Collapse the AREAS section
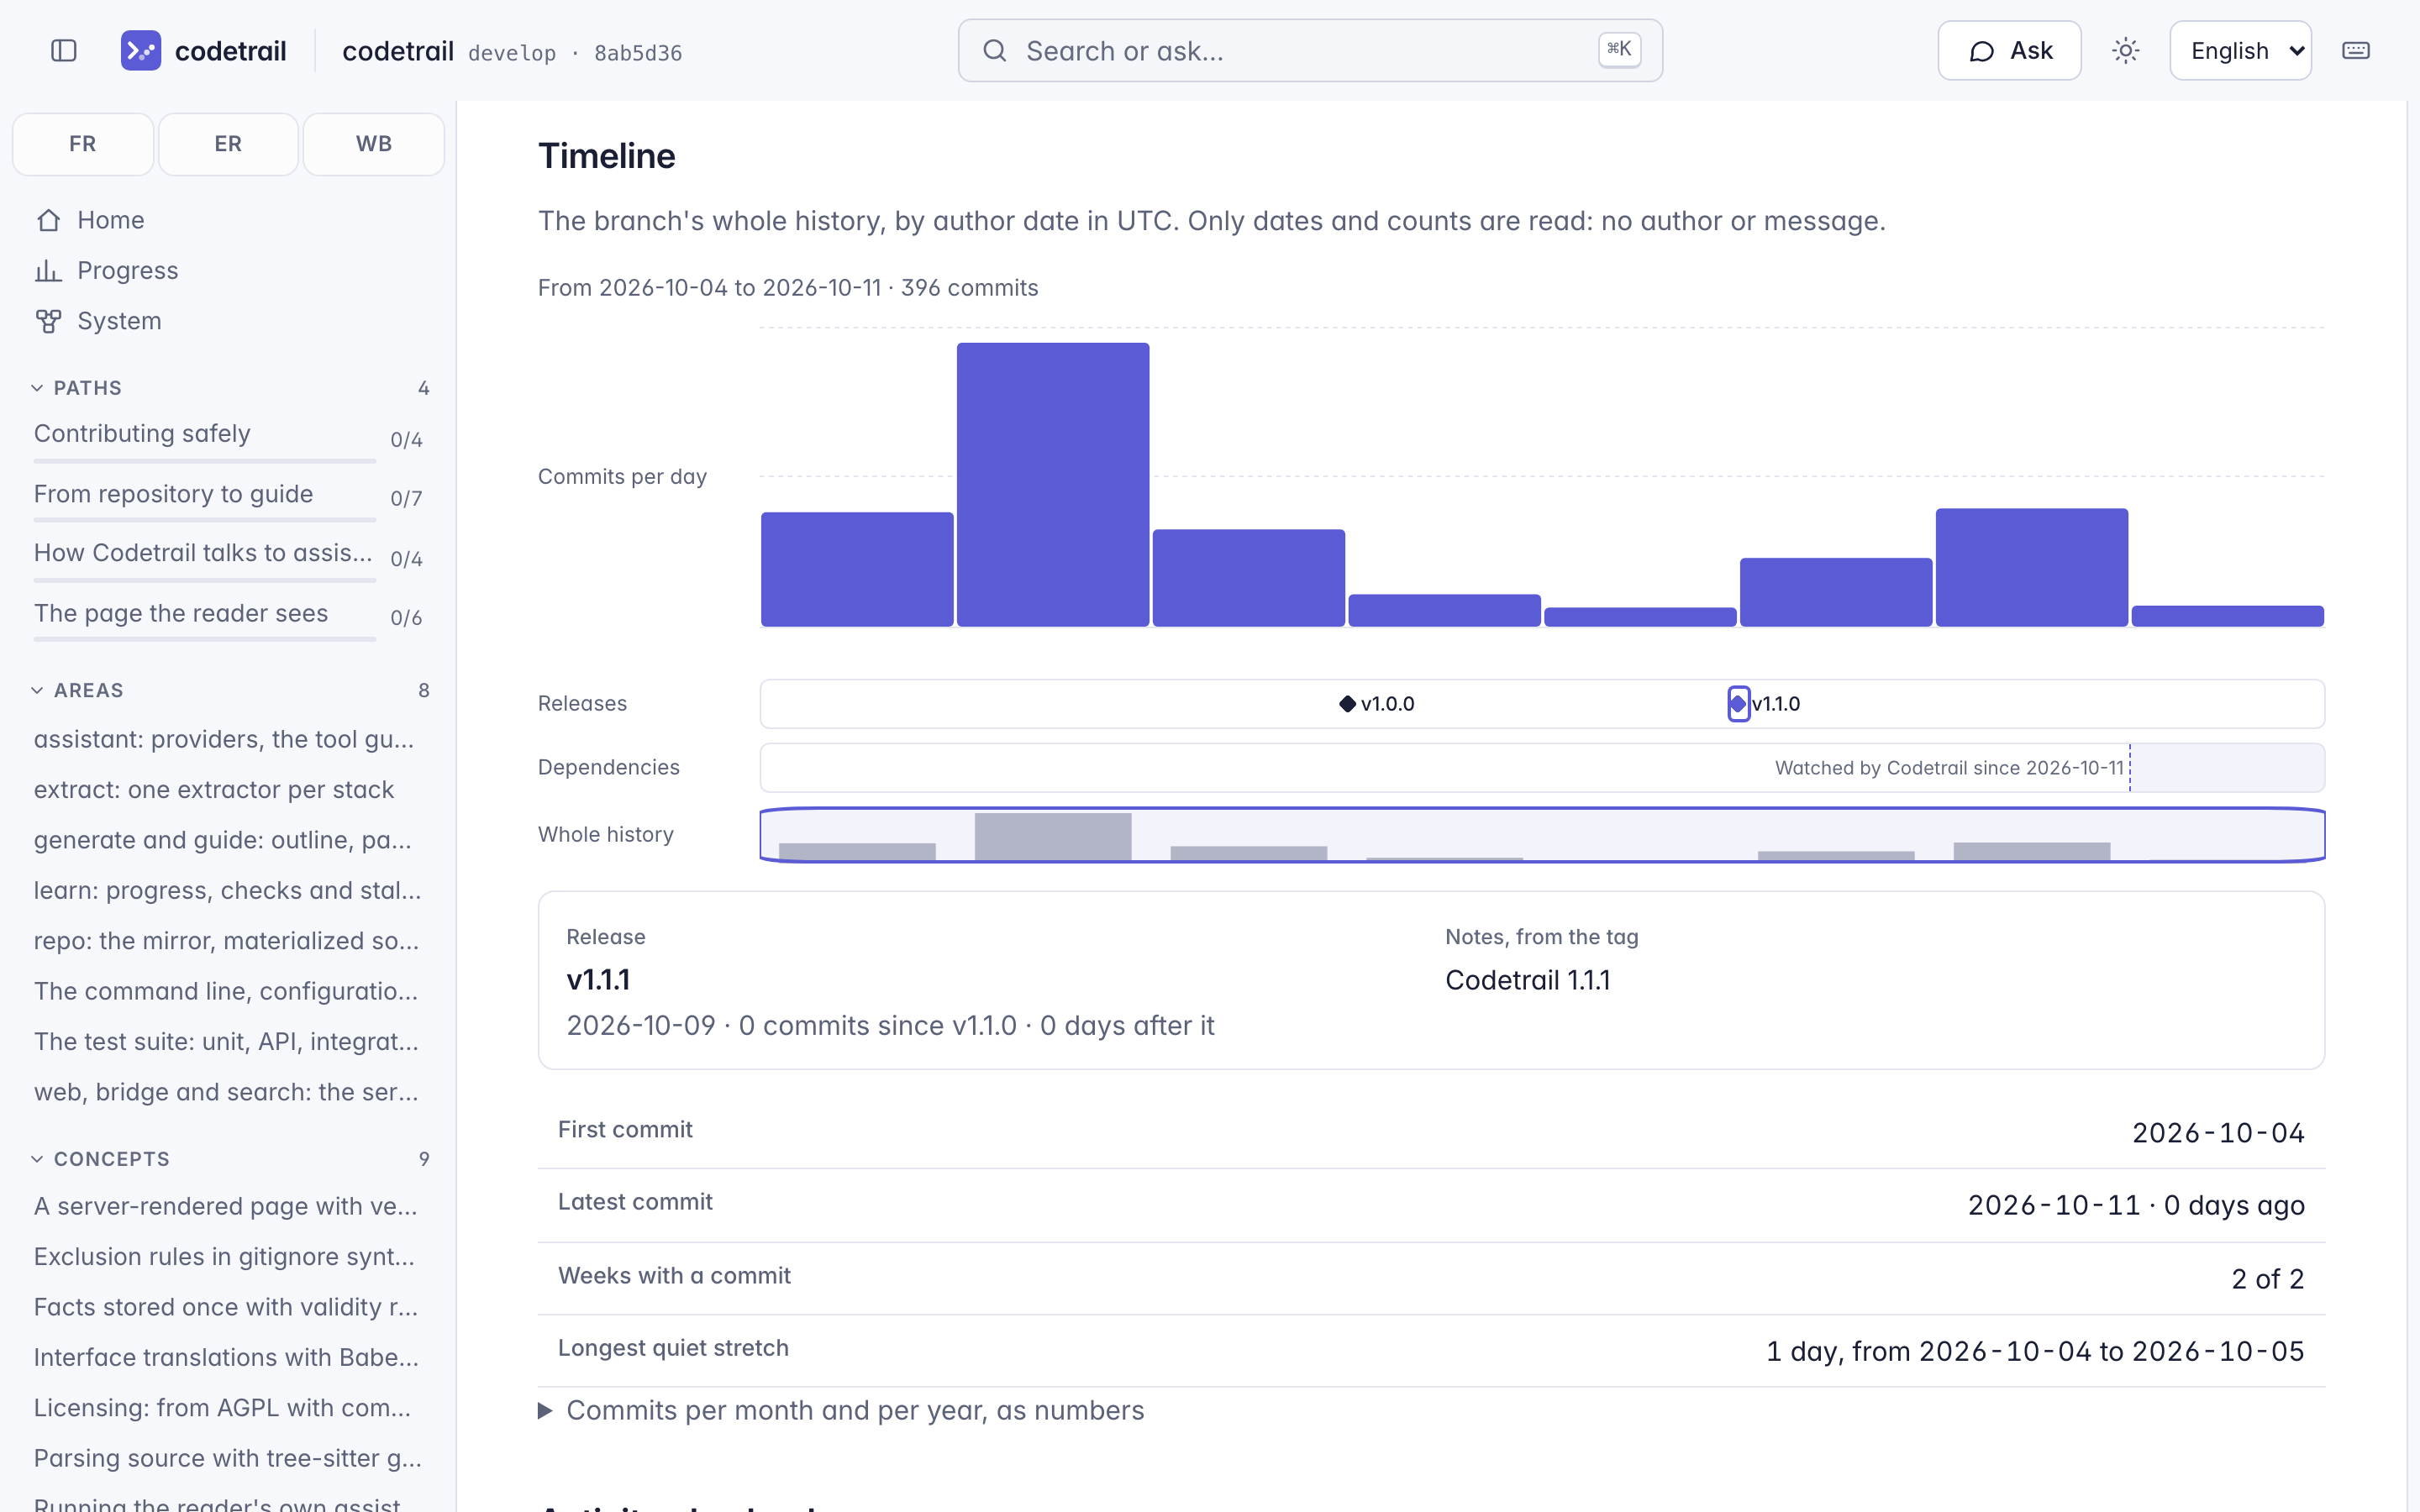Screen dimensions: 2420x1512 coord(232,690)
